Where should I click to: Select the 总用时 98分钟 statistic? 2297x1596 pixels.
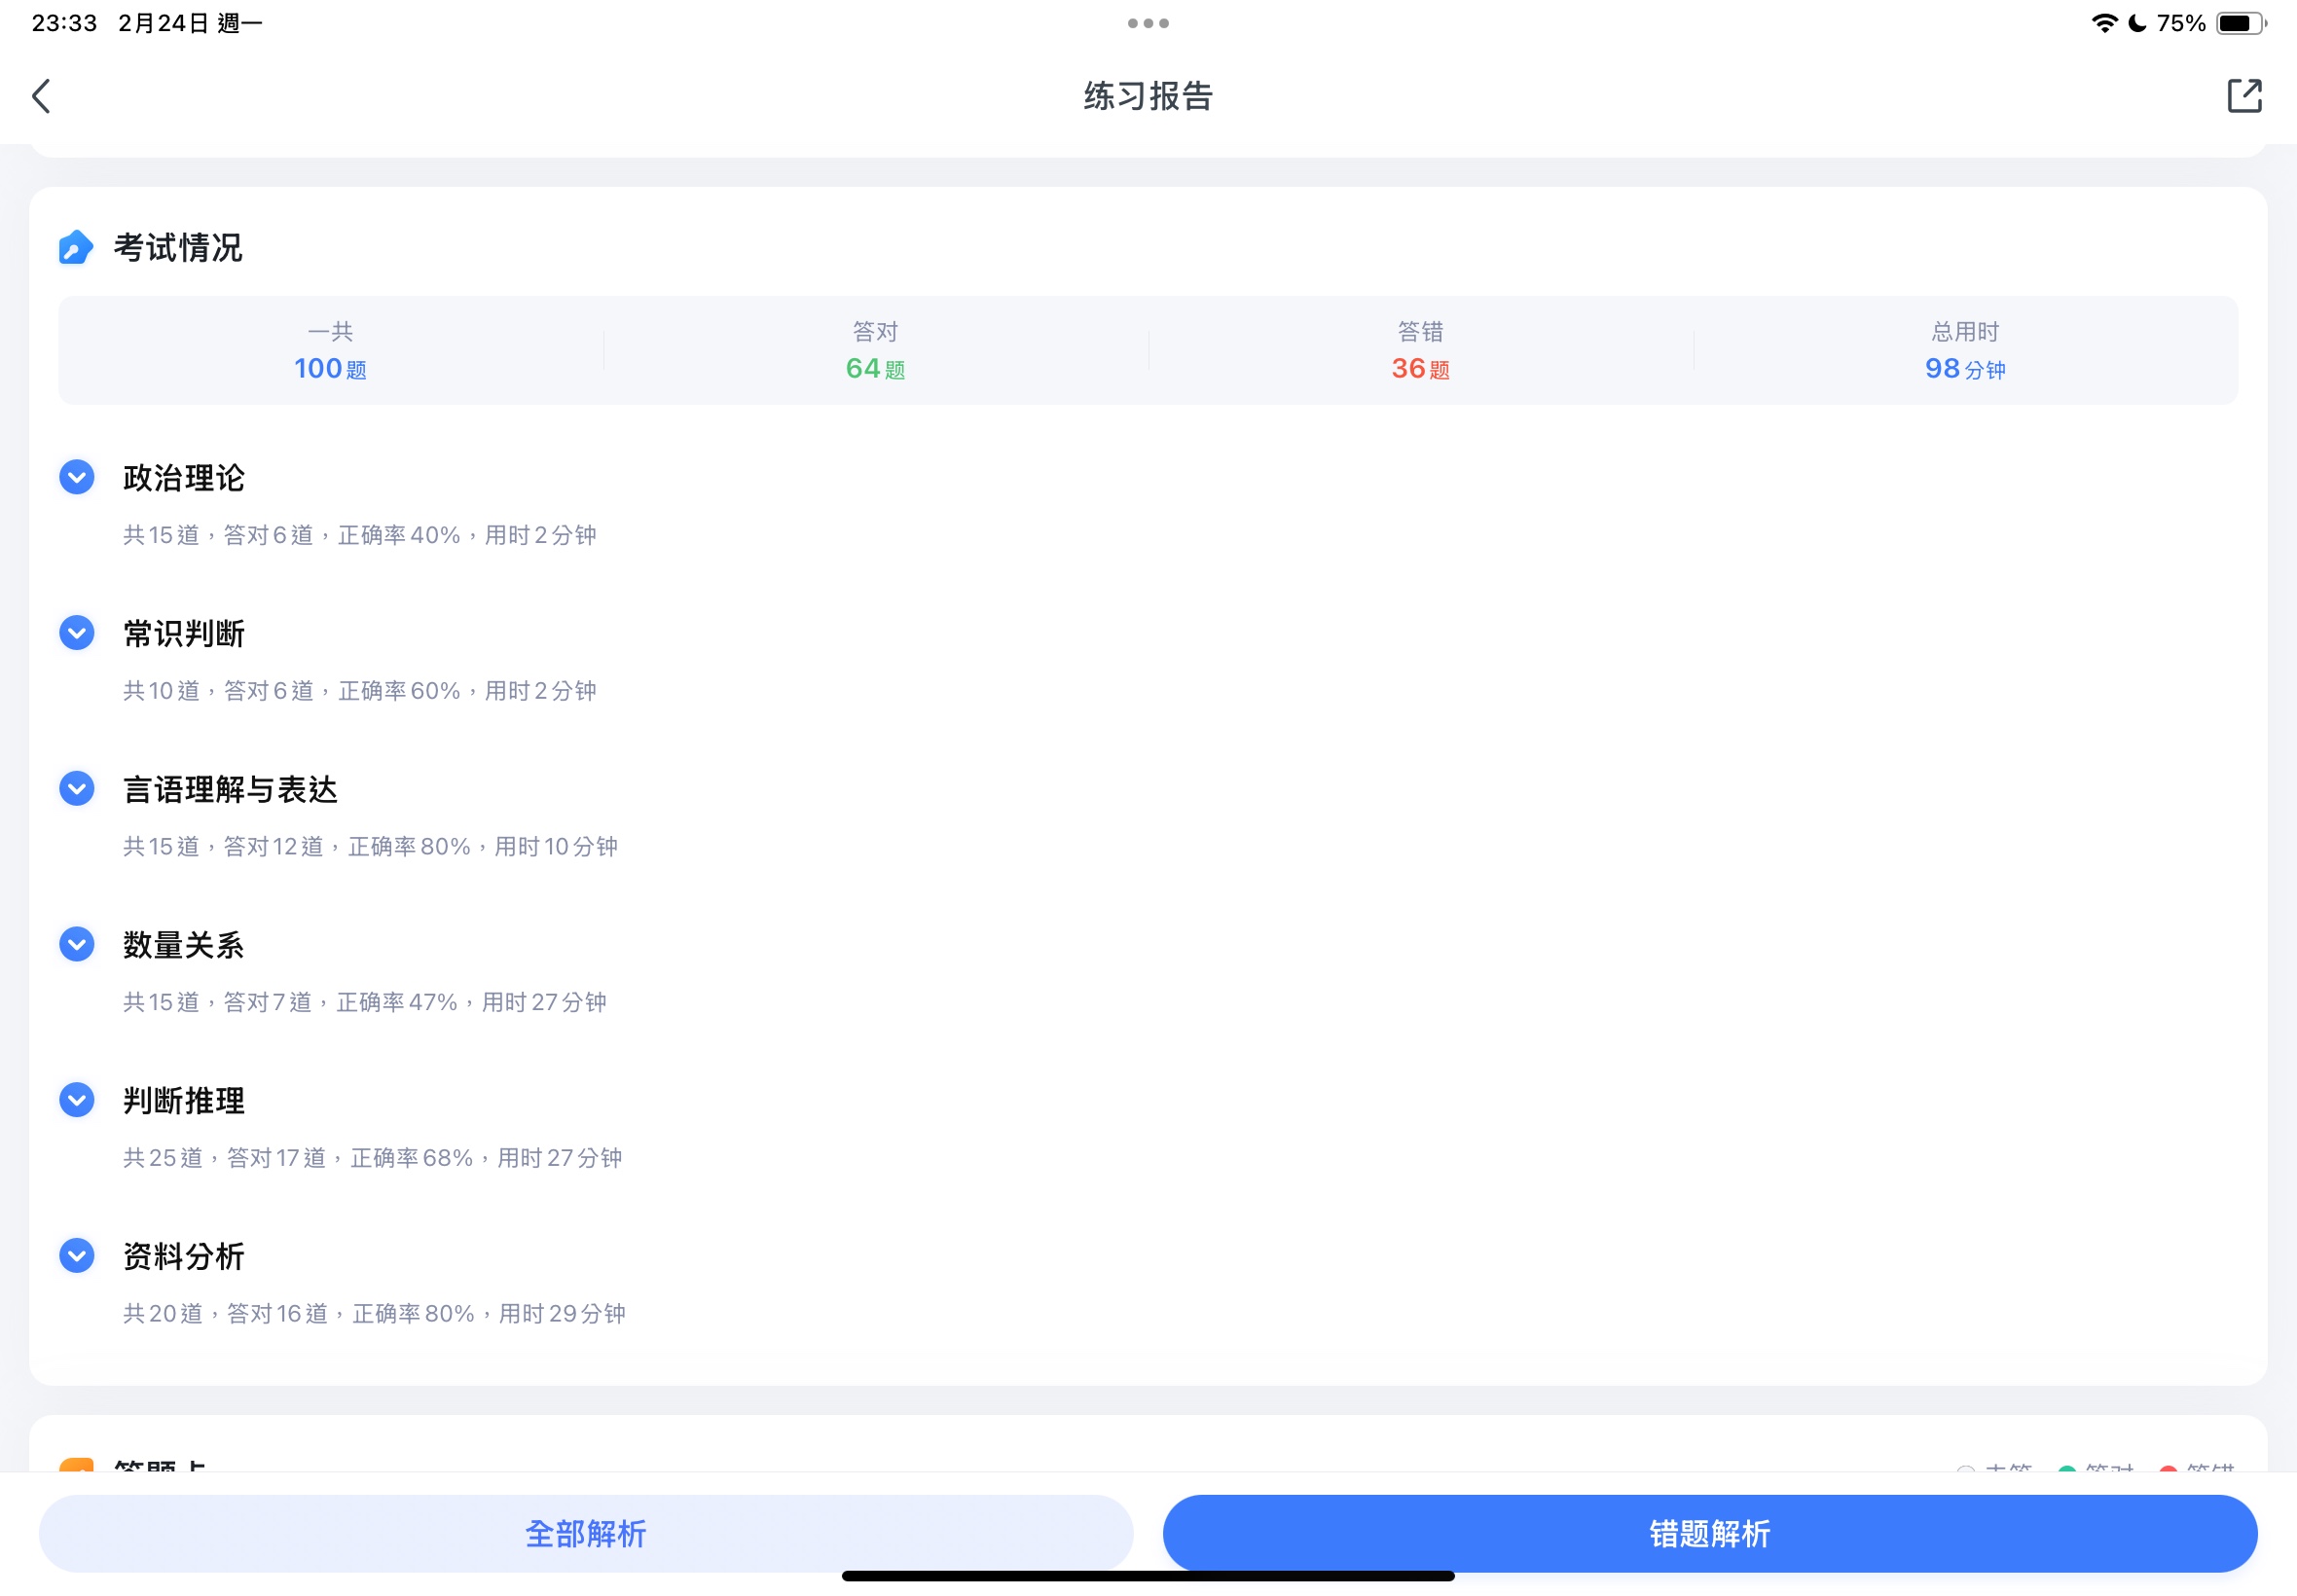[1964, 351]
